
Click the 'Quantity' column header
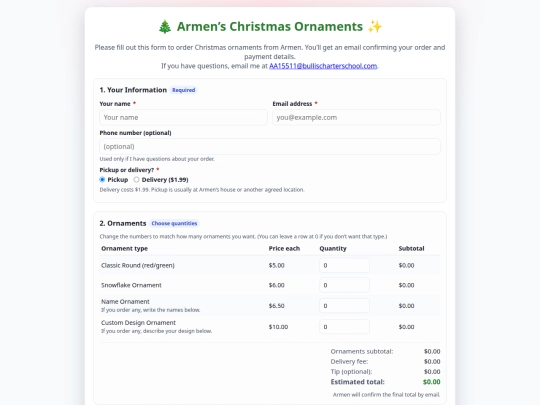tap(333, 248)
